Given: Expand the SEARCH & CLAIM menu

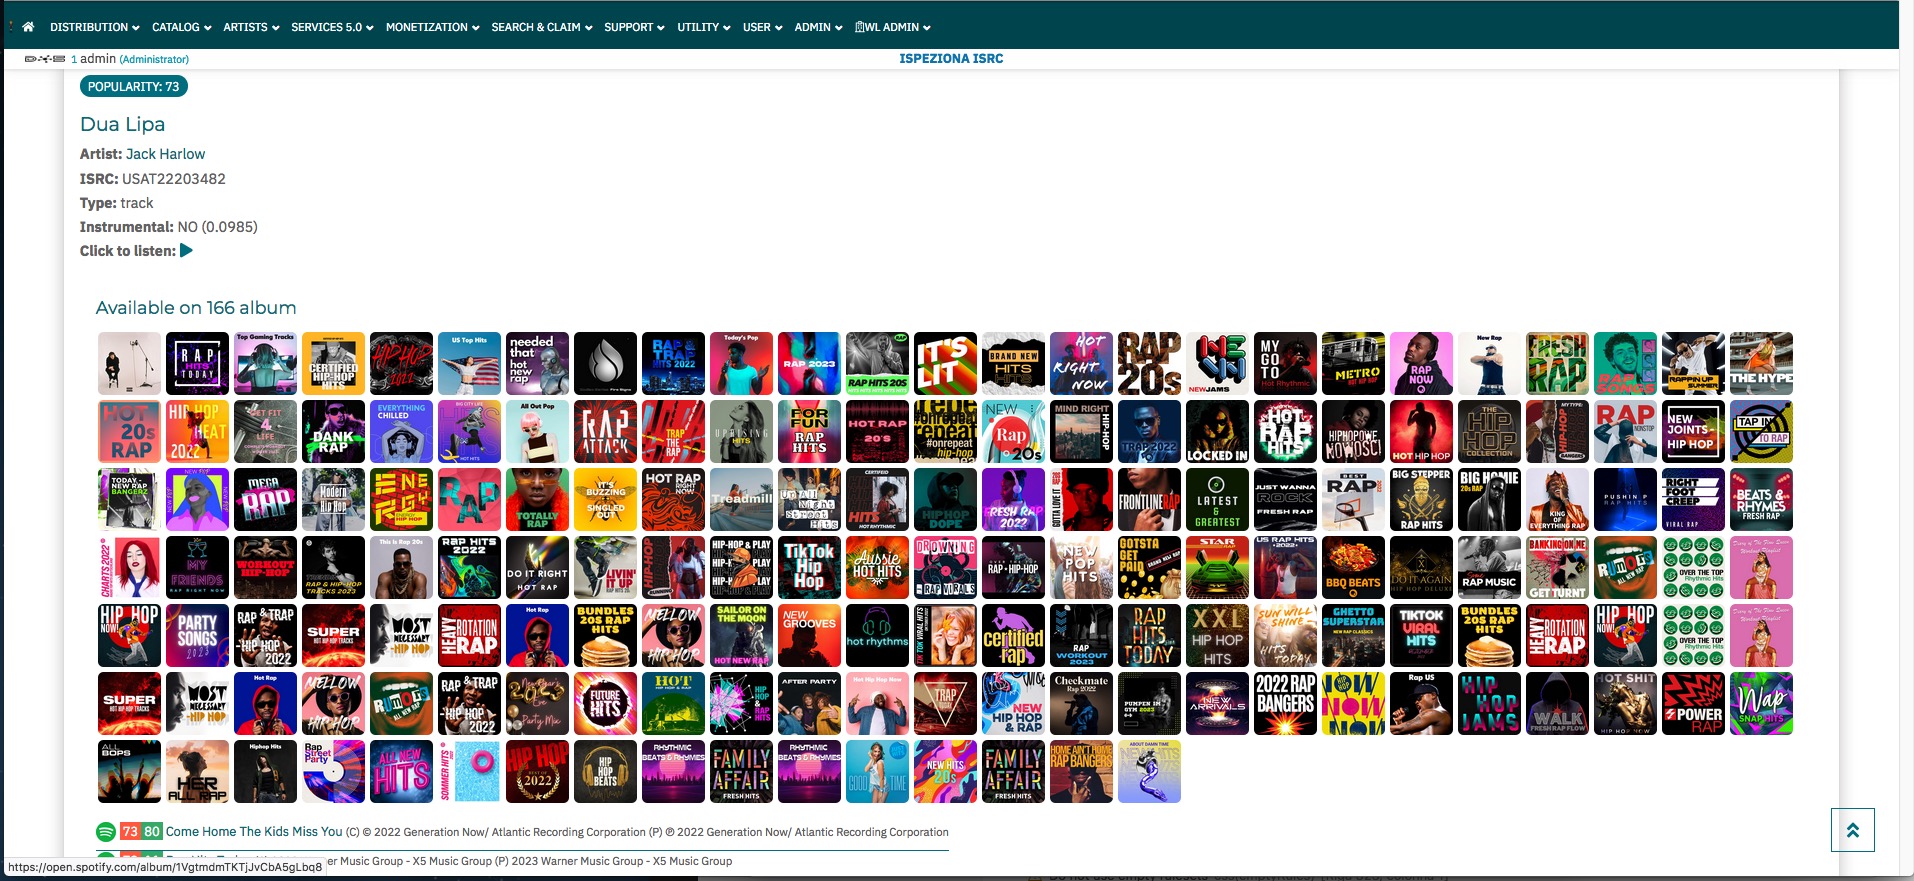Looking at the screenshot, I should 541,27.
